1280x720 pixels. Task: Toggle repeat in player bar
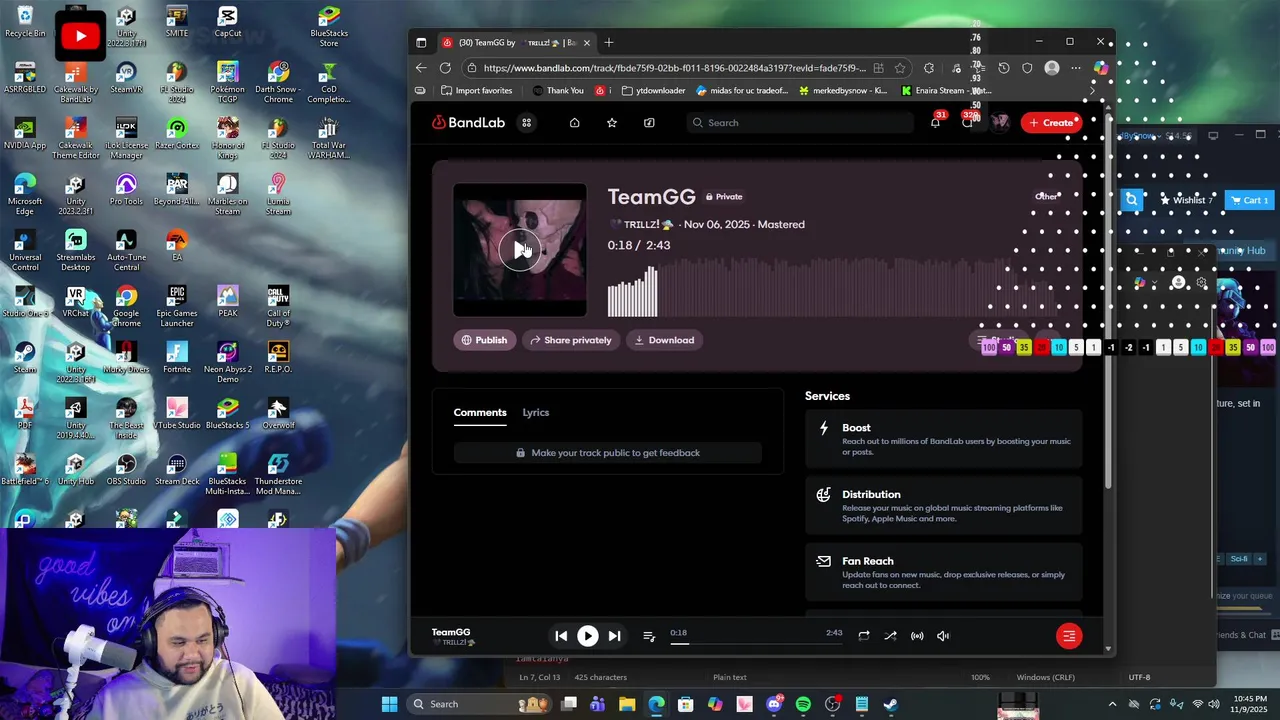click(x=864, y=636)
